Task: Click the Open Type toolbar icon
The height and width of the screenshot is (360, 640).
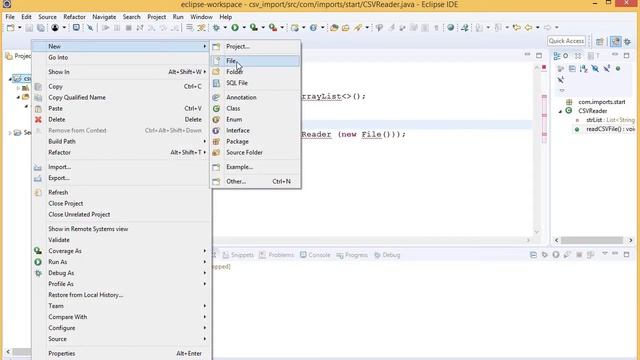Action: click(334, 28)
